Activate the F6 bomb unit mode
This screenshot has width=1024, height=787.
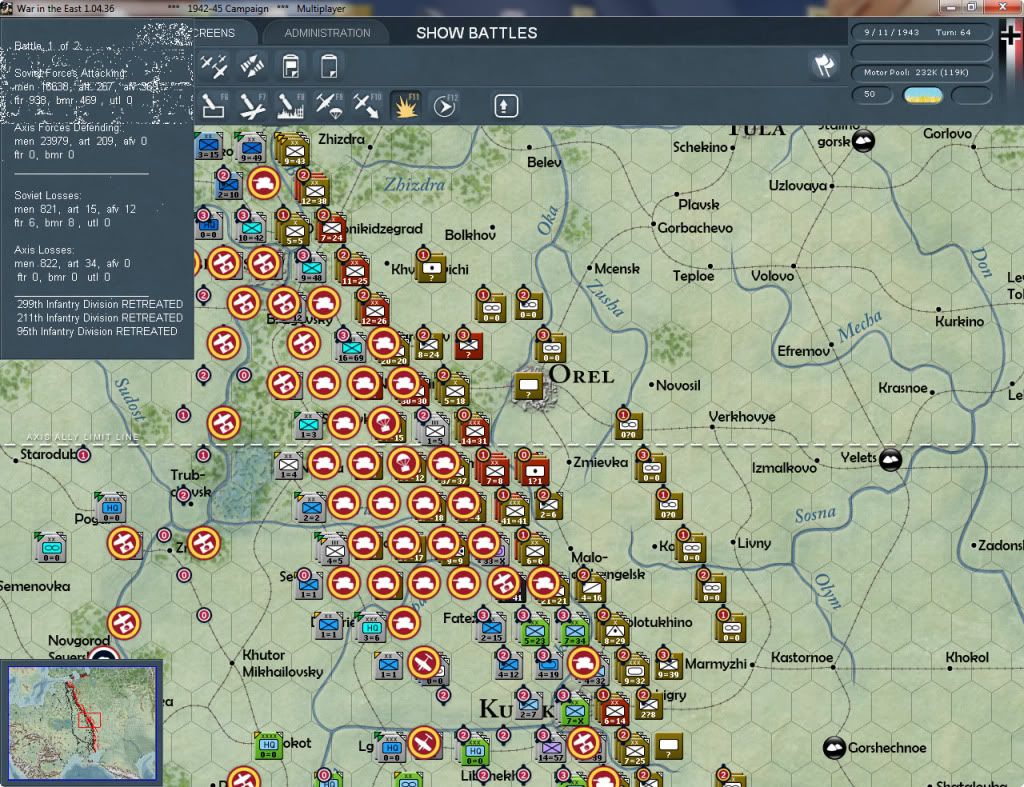[214, 106]
